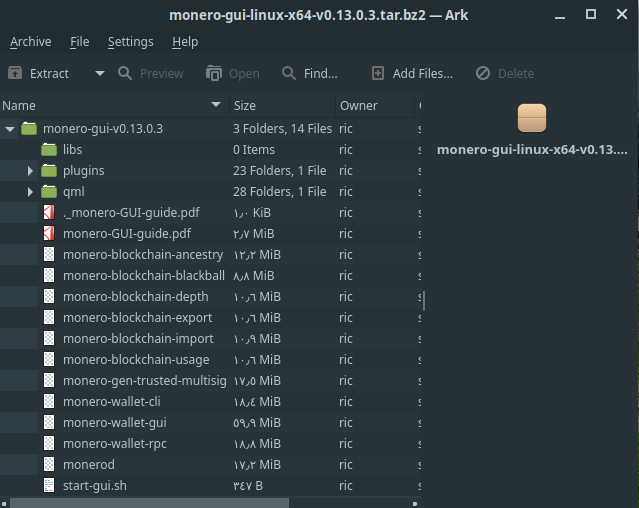
Task: Select the ._monero-GUI-guide.pdf file icon
Action: tap(49, 213)
